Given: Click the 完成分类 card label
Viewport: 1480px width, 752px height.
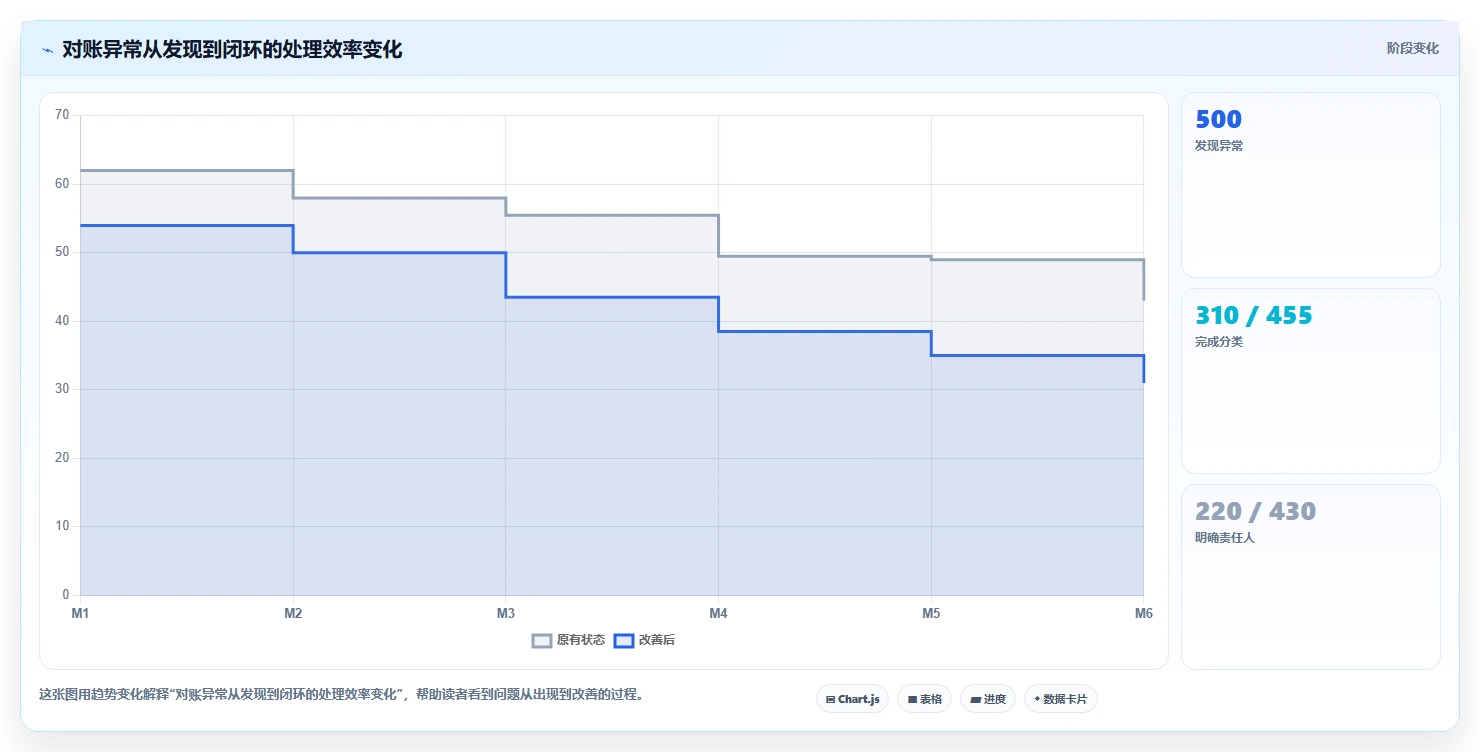Looking at the screenshot, I should pos(1219,342).
